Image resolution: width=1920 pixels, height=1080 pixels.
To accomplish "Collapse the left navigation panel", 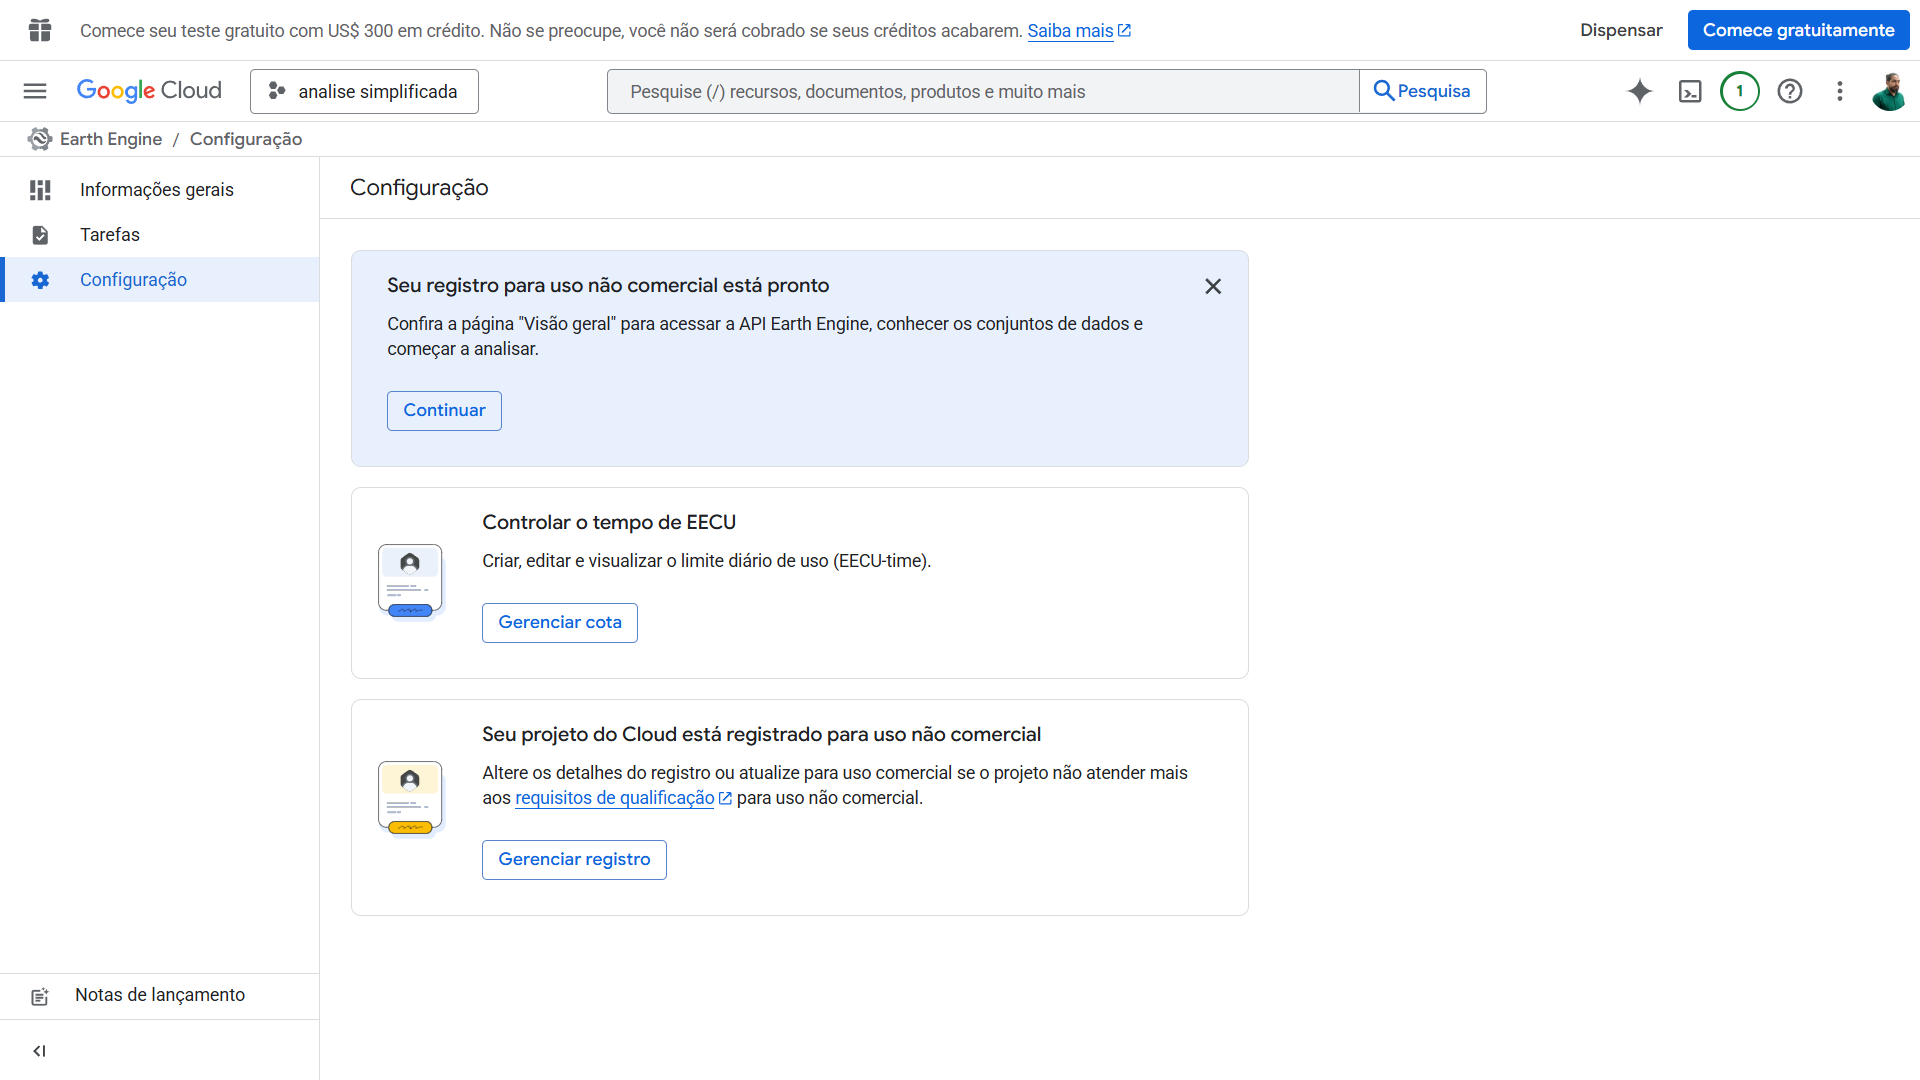I will click(x=39, y=1051).
